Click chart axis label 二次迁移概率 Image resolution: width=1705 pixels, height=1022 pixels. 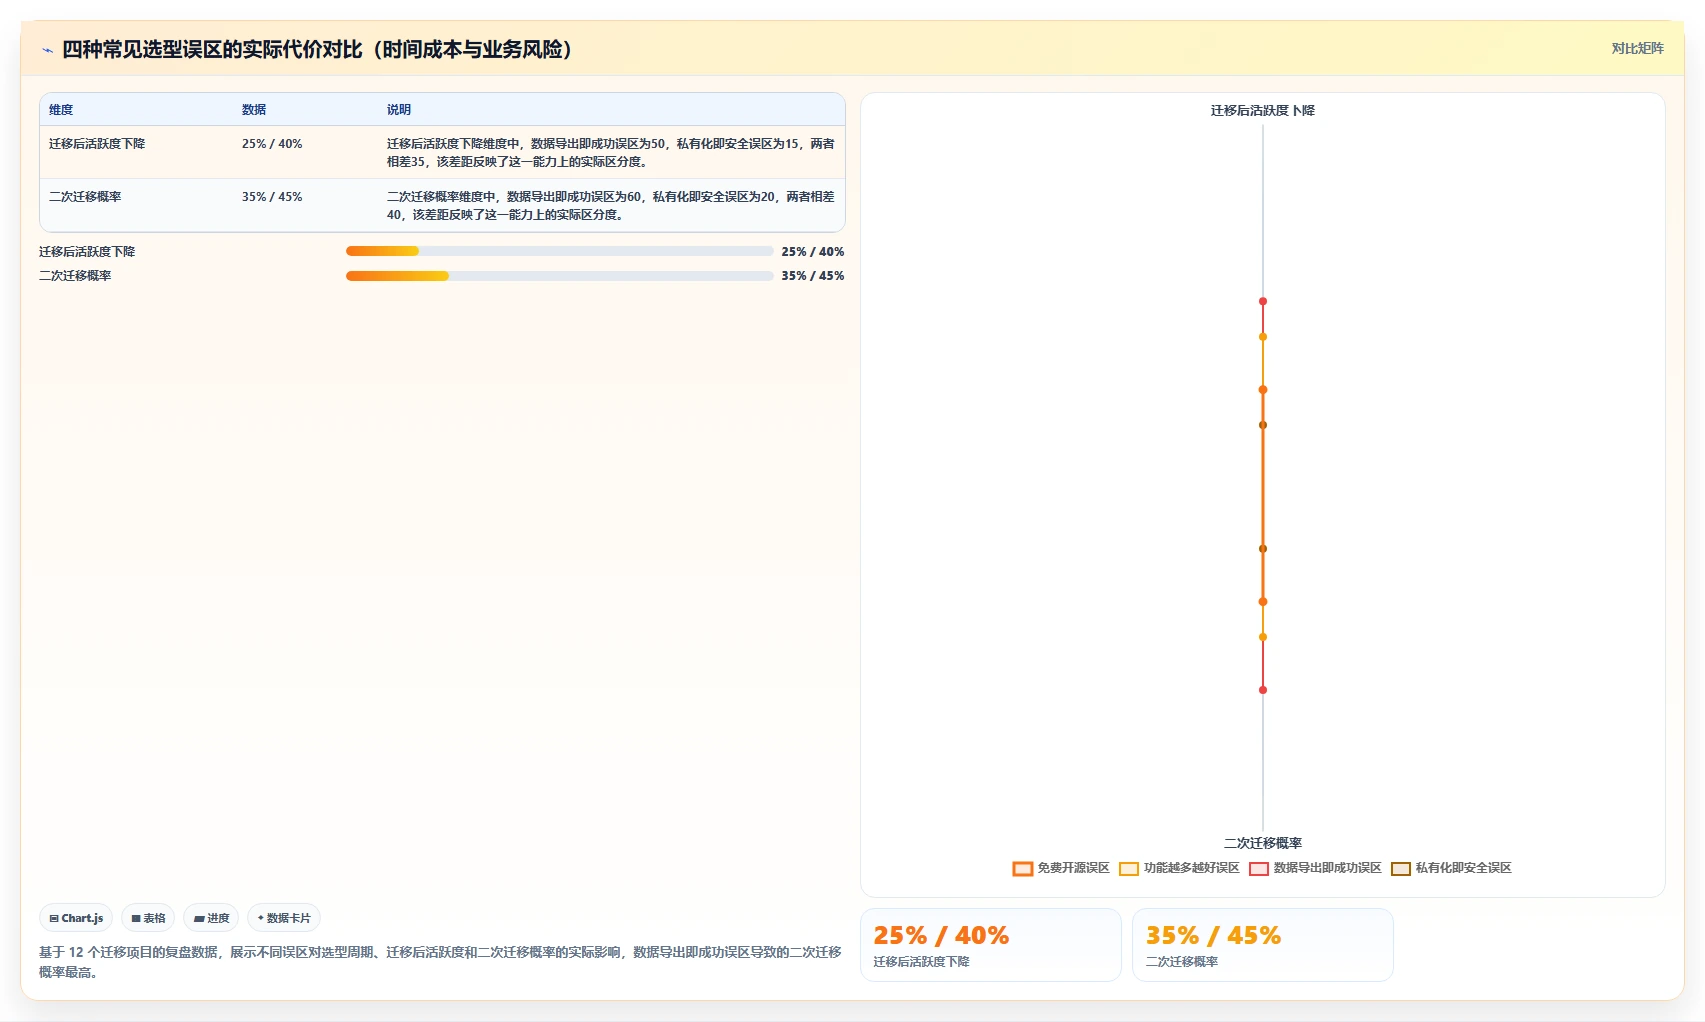coord(1263,843)
